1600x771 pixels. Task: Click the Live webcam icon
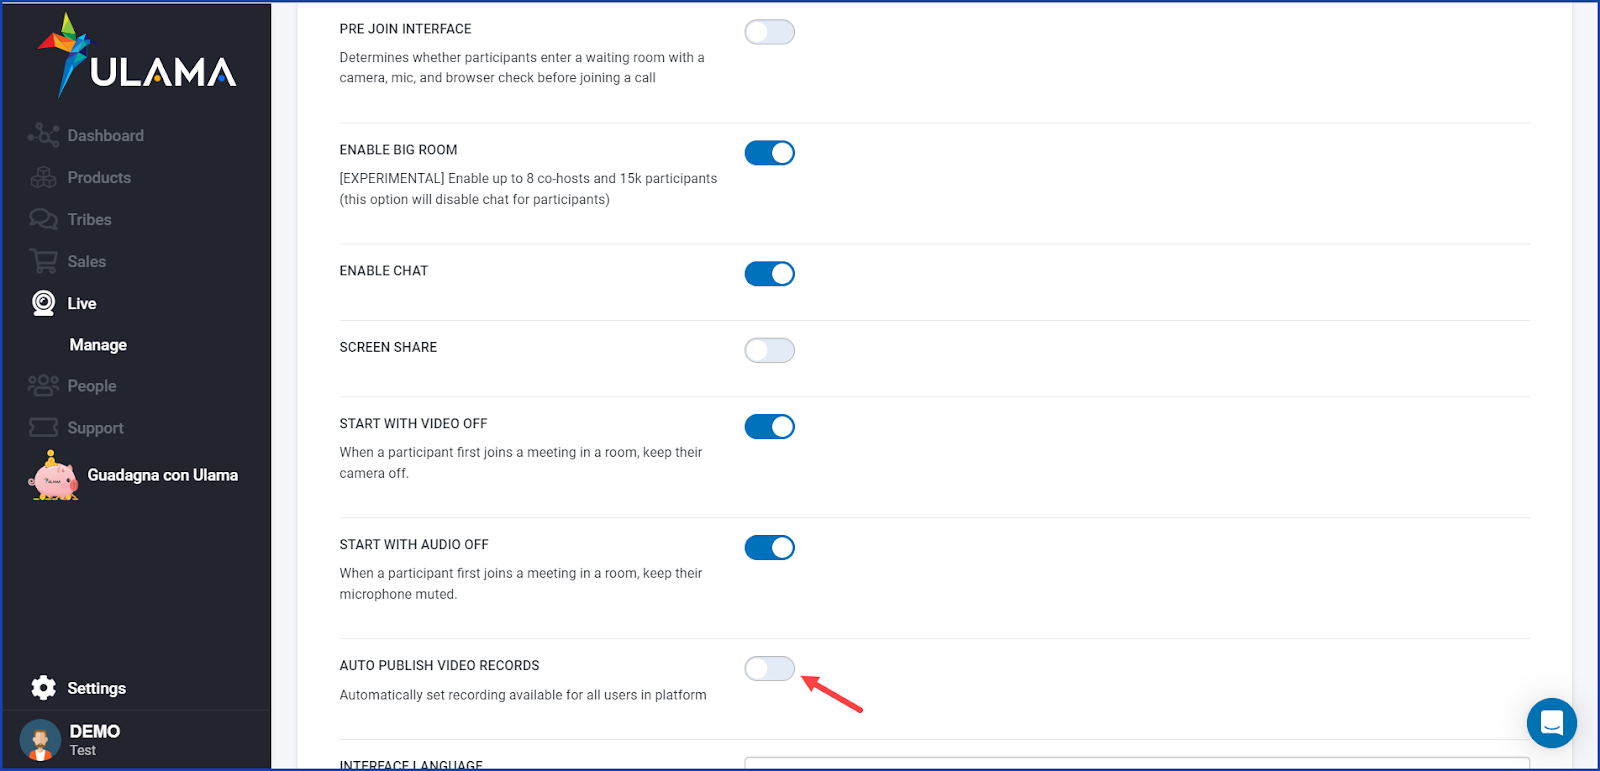click(x=44, y=303)
